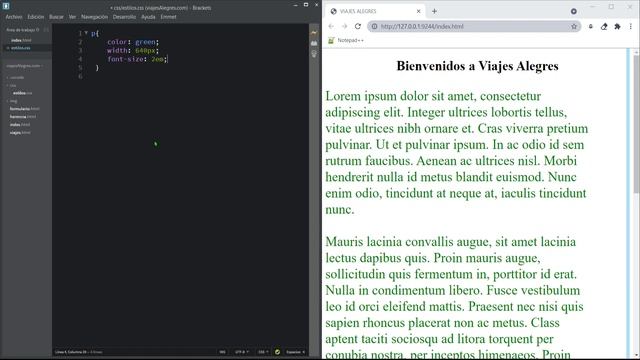Click the third icon in Brackets right toolbar

pos(314,54)
